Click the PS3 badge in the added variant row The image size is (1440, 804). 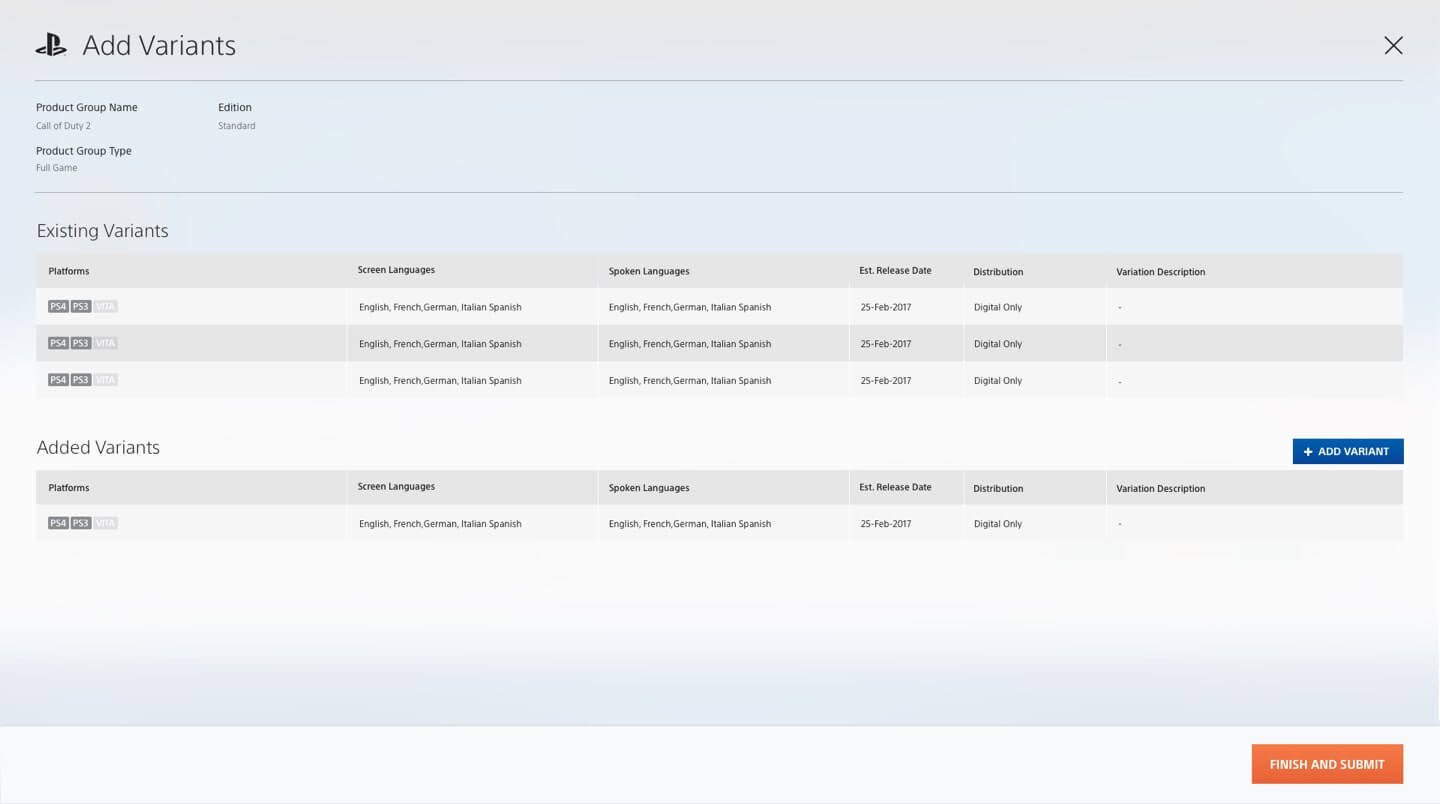[81, 523]
